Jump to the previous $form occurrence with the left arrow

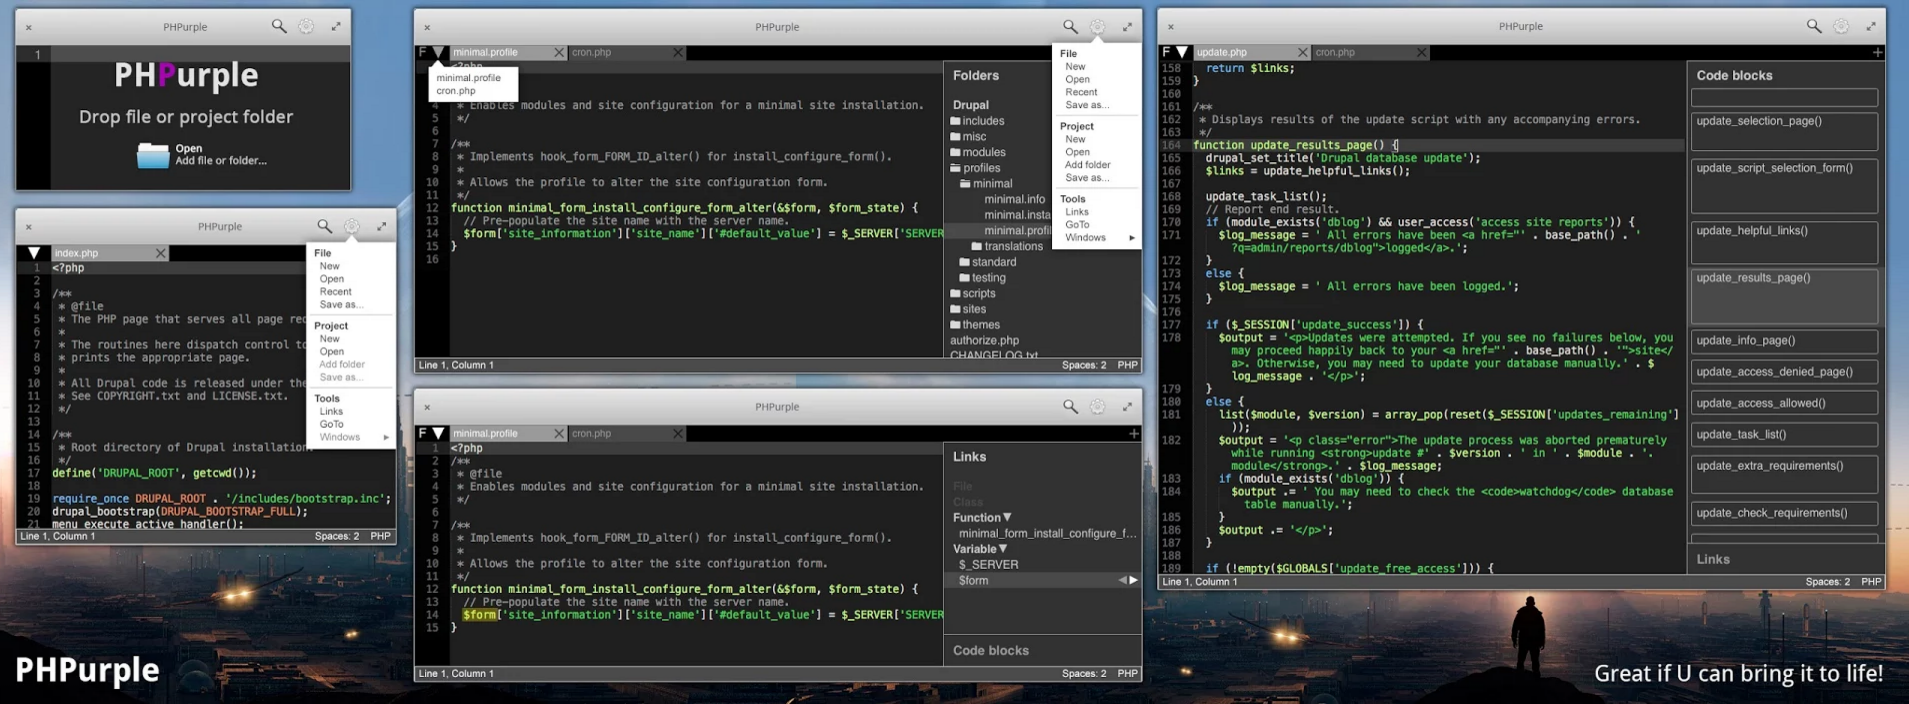(x=1122, y=580)
